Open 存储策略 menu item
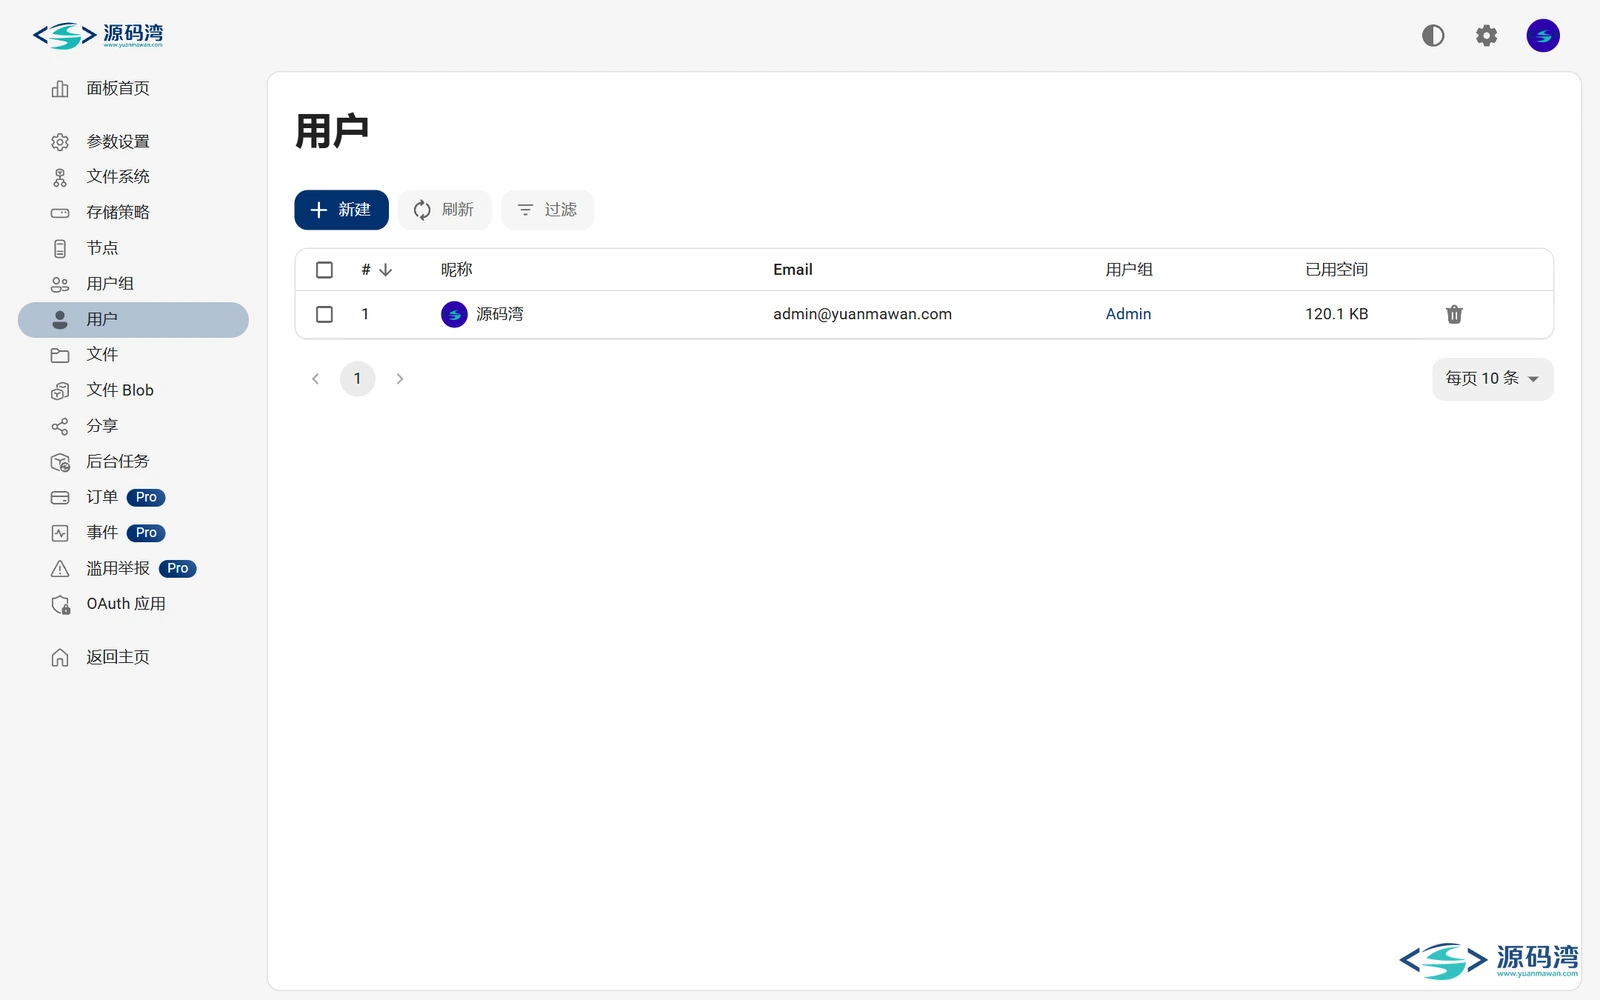The width and height of the screenshot is (1600, 1000). point(133,213)
